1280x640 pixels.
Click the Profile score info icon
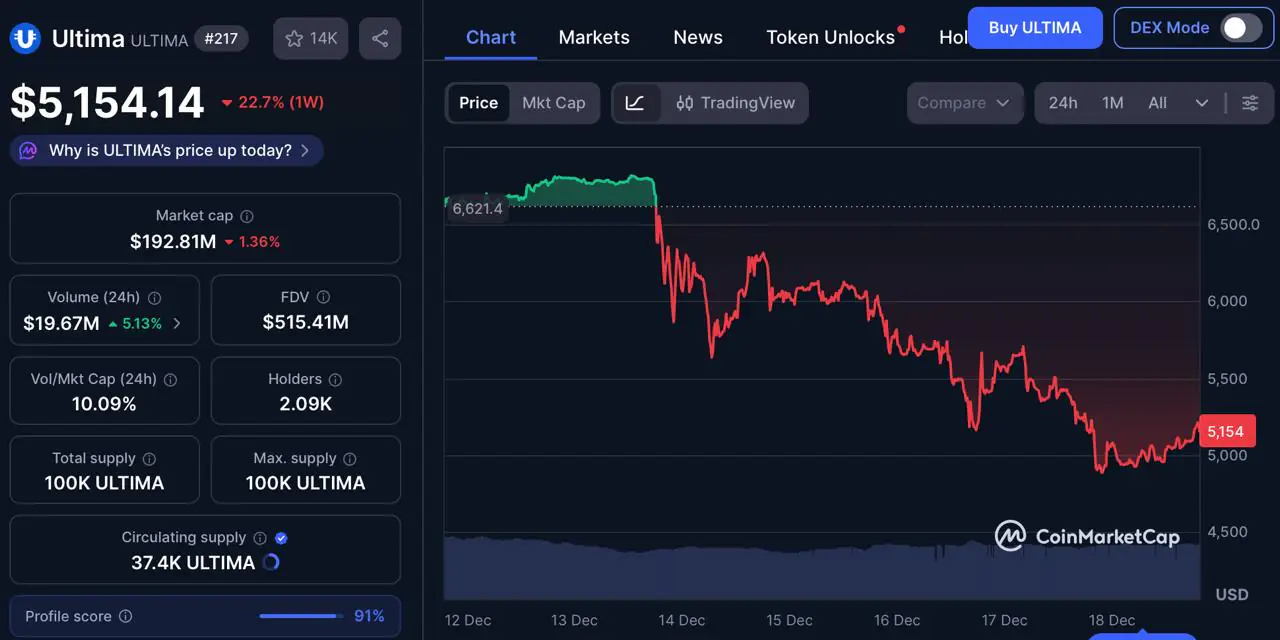point(125,617)
